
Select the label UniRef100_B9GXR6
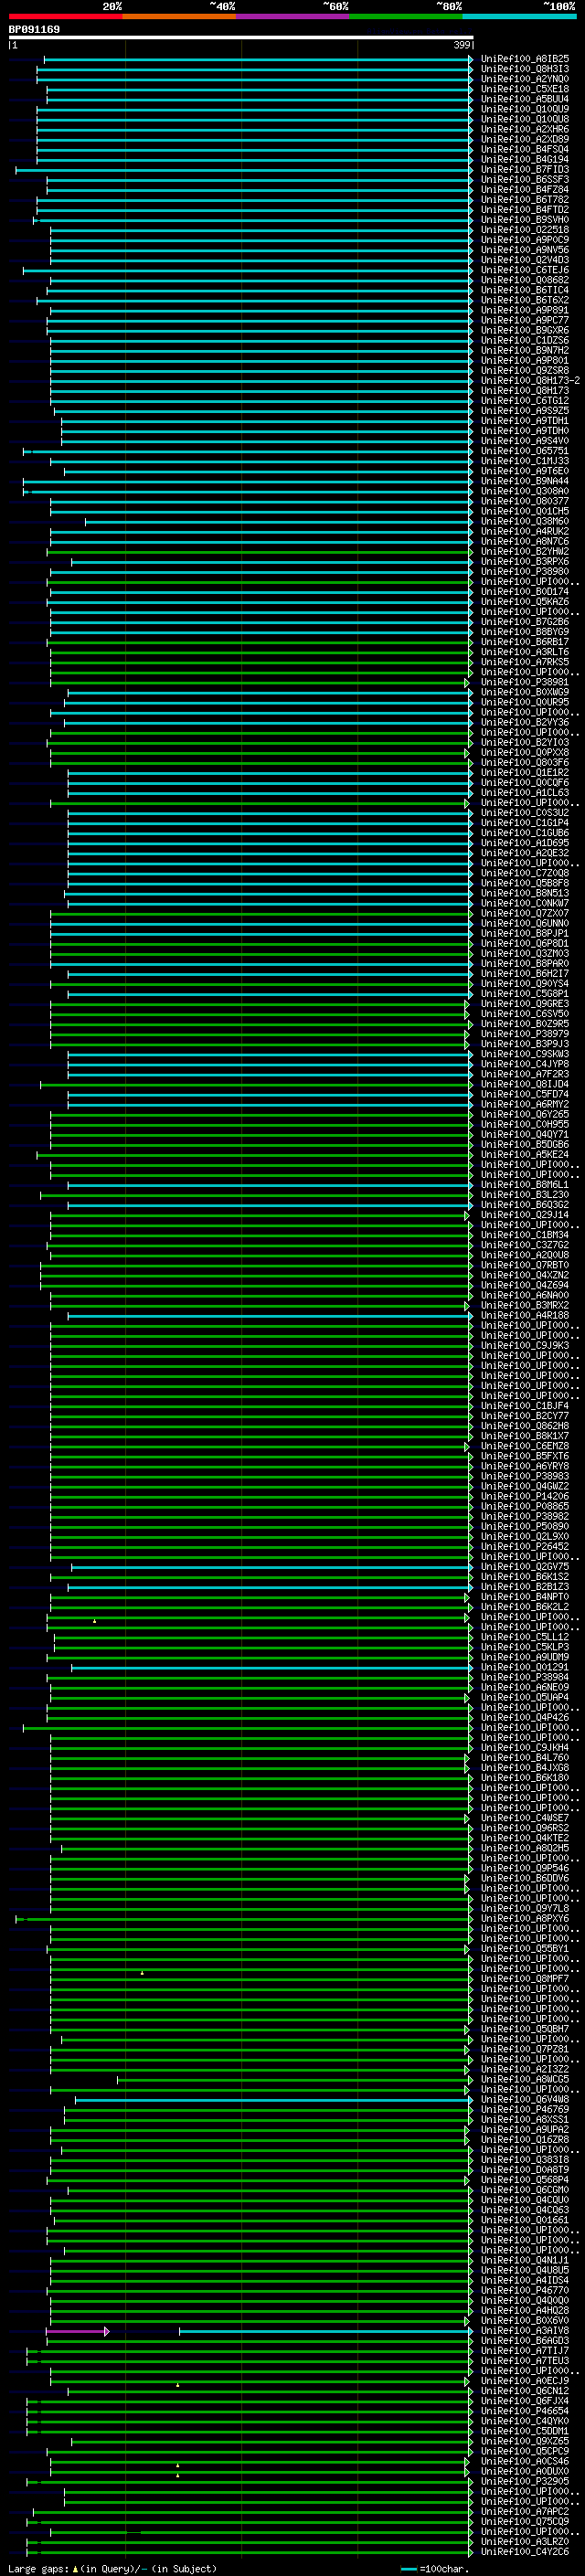coord(525,330)
